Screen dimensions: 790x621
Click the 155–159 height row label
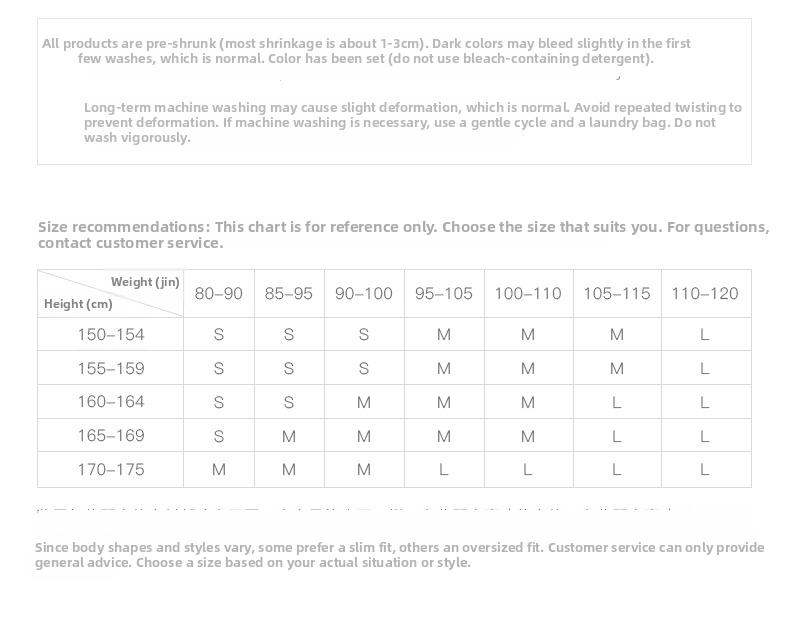pyautogui.click(x=111, y=368)
